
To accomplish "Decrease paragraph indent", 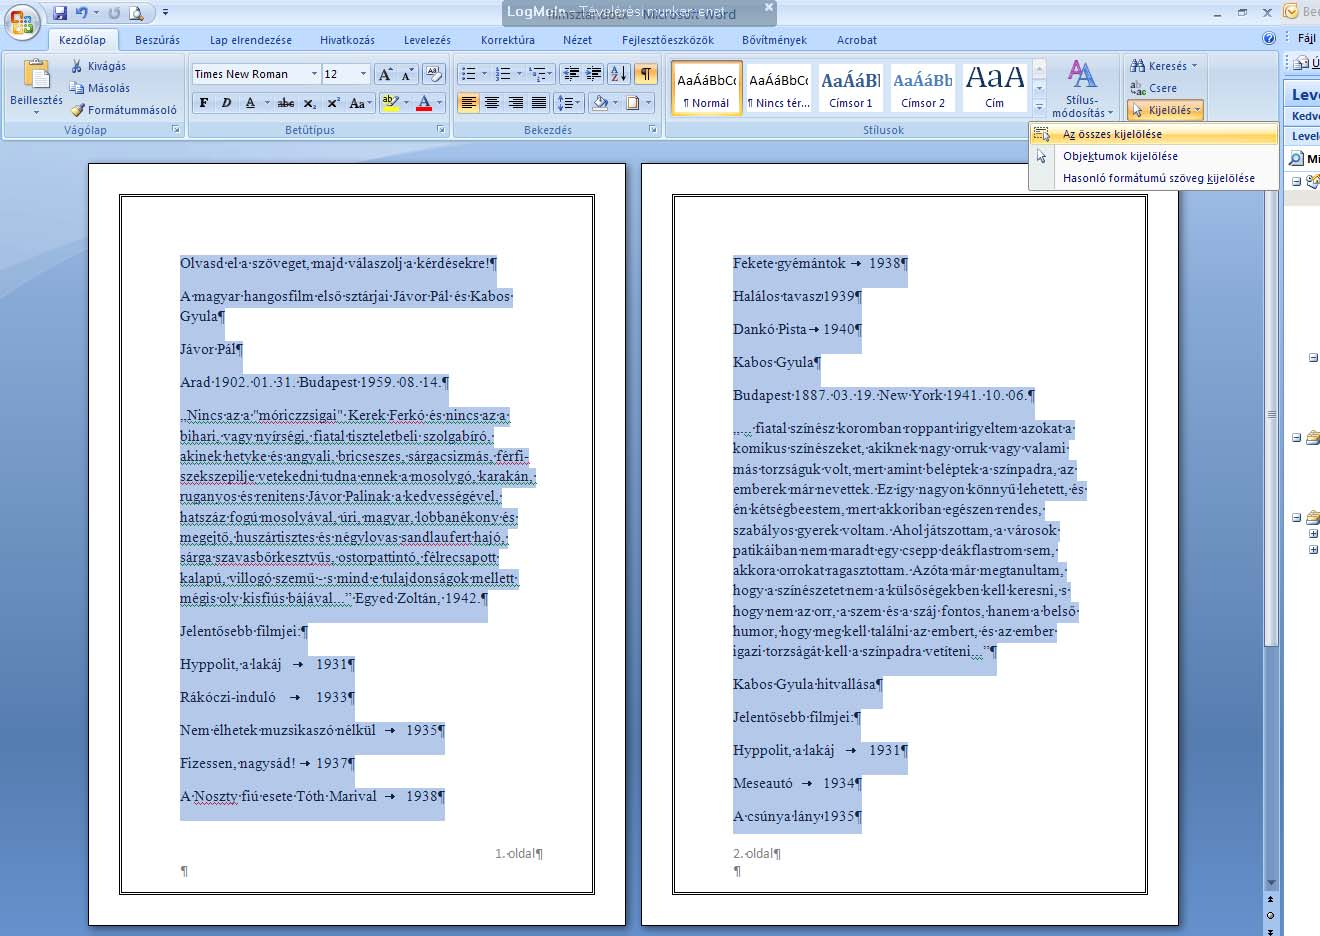I will [x=571, y=74].
